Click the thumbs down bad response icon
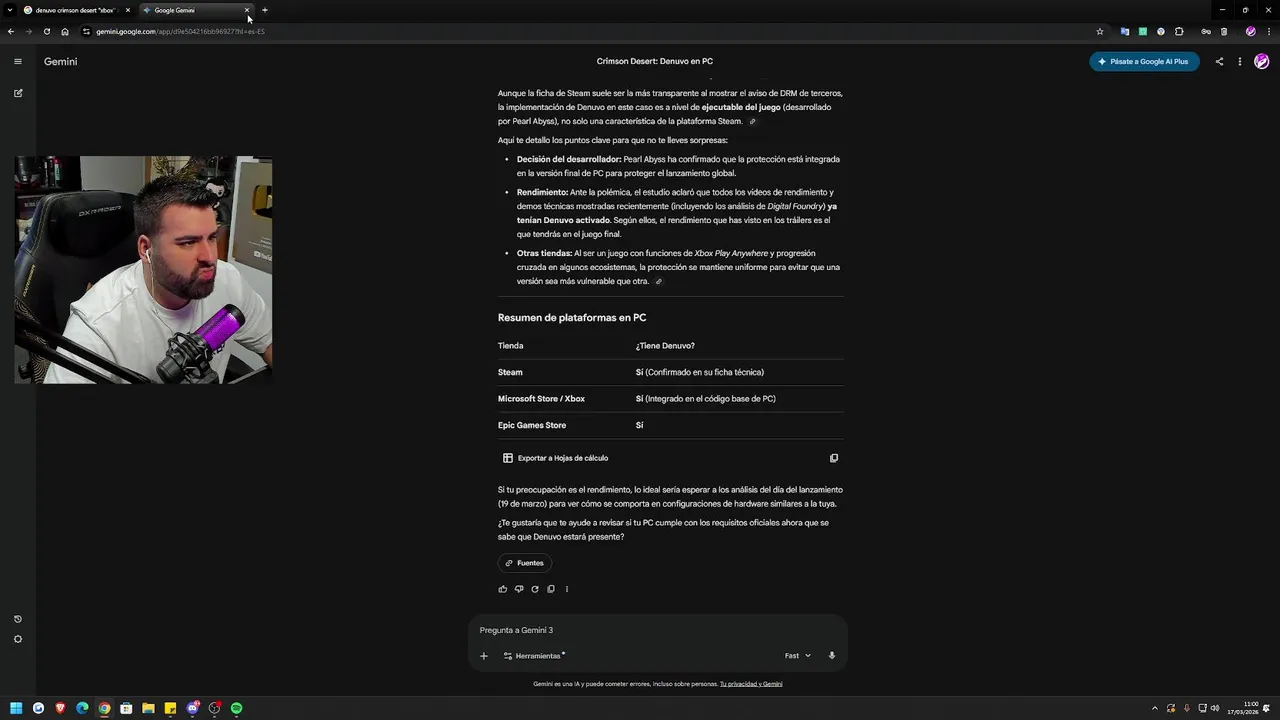This screenshot has height=720, width=1280. [519, 589]
